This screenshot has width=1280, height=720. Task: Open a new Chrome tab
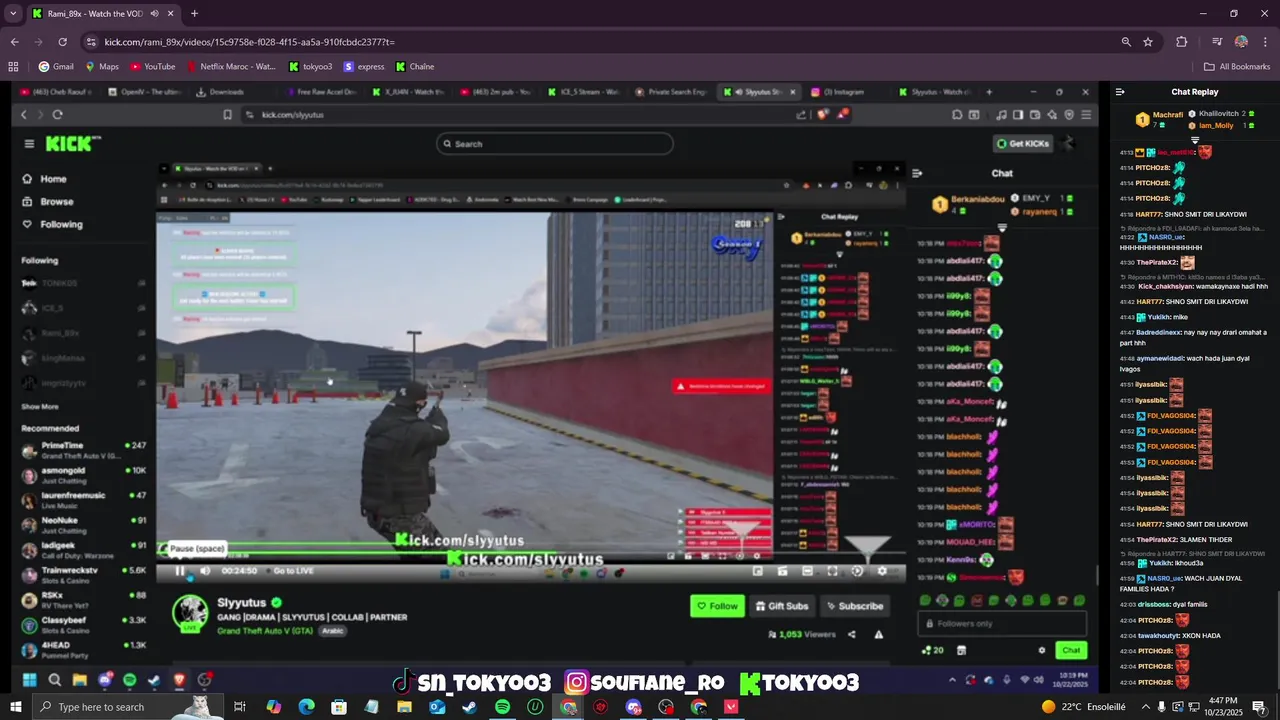[194, 14]
